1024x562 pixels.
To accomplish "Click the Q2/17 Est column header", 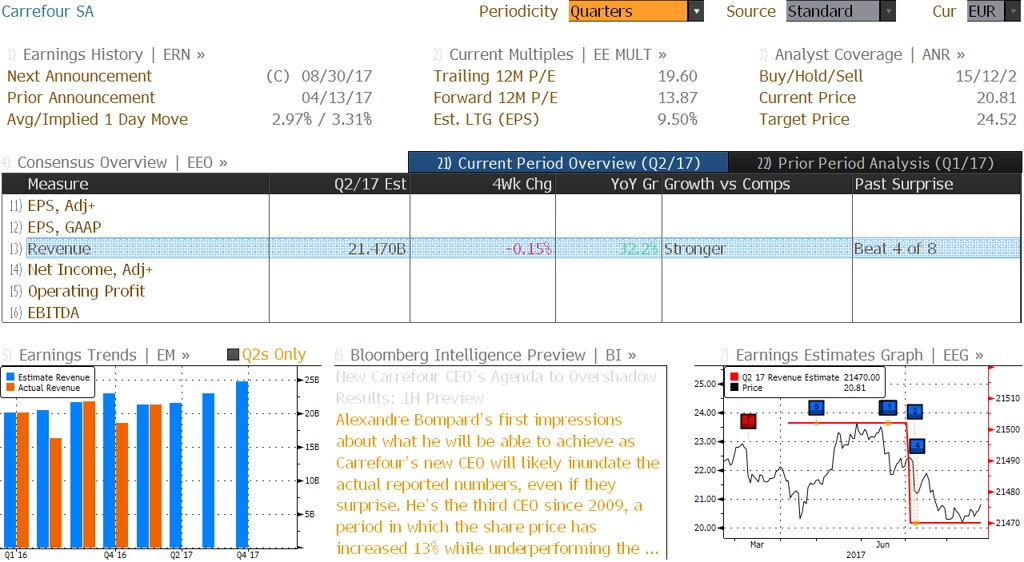I will (340, 184).
